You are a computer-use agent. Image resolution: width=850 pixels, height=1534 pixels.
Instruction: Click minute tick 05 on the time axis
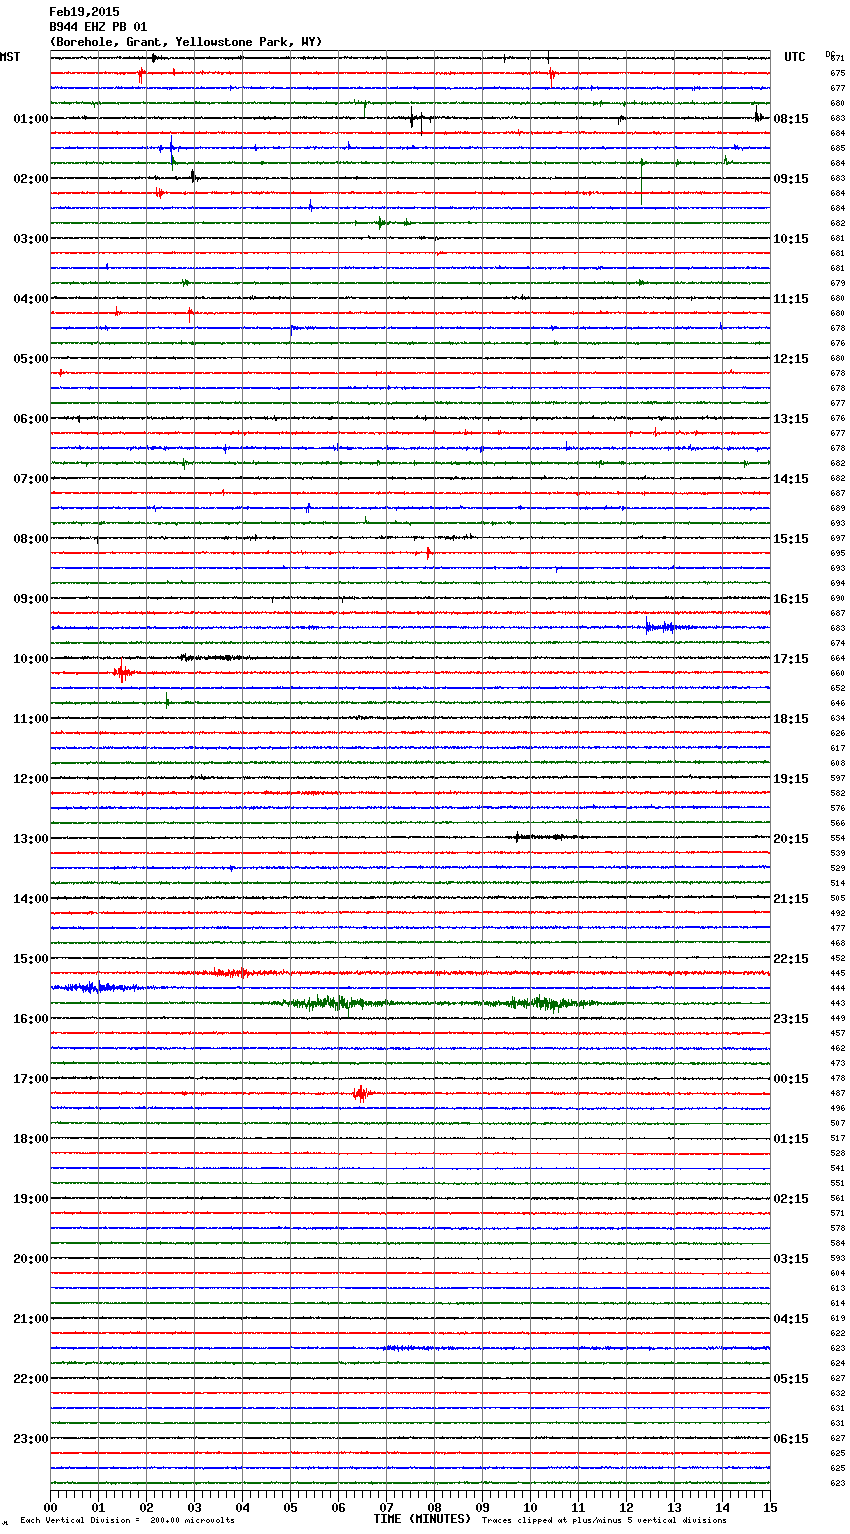click(x=290, y=1507)
